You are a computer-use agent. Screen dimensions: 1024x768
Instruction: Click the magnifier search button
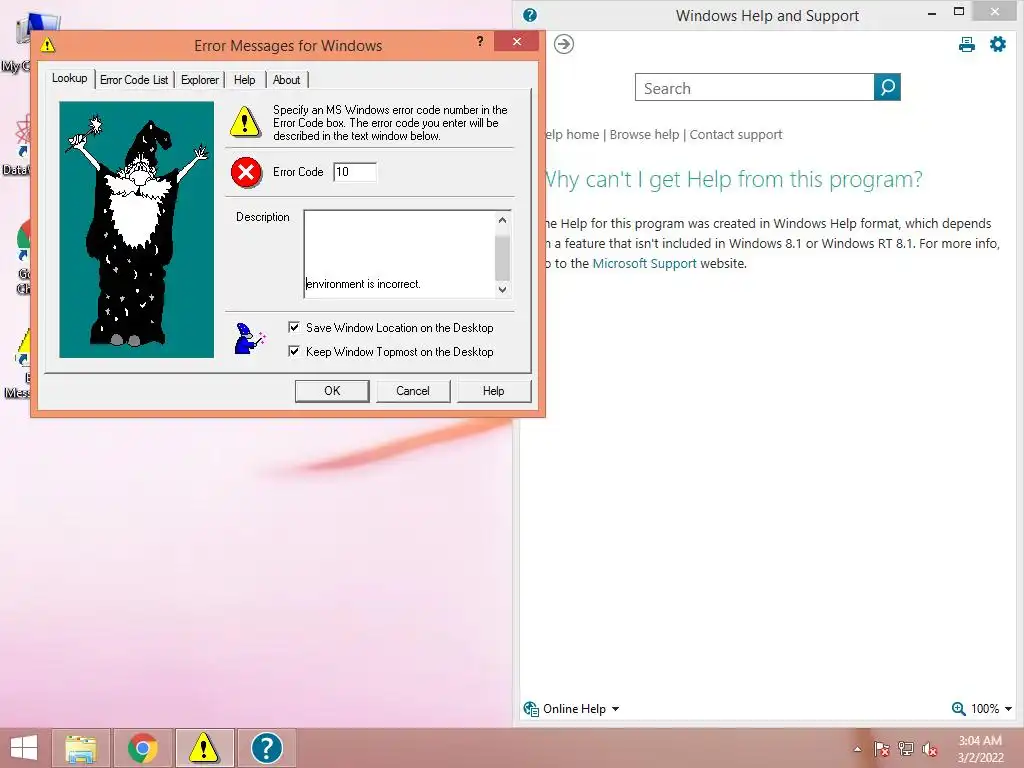887,87
